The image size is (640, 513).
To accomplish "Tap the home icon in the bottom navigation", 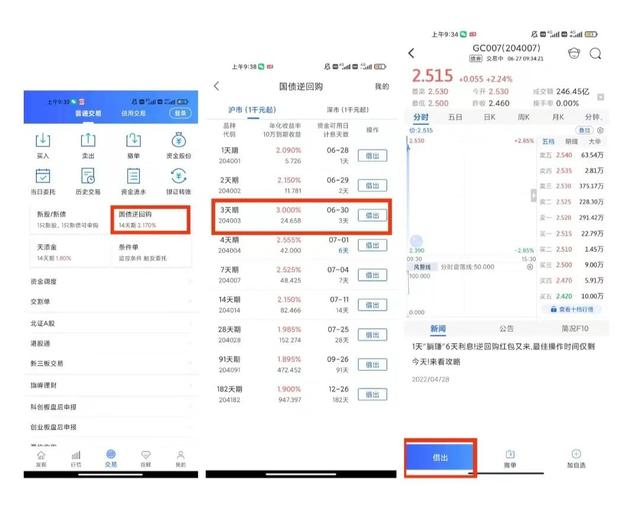I will pos(41,455).
